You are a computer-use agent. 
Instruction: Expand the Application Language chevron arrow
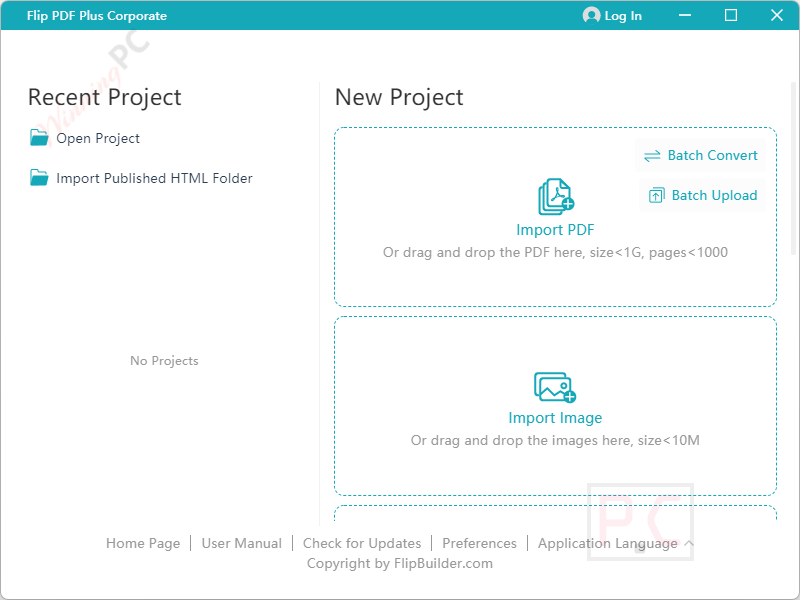point(689,543)
